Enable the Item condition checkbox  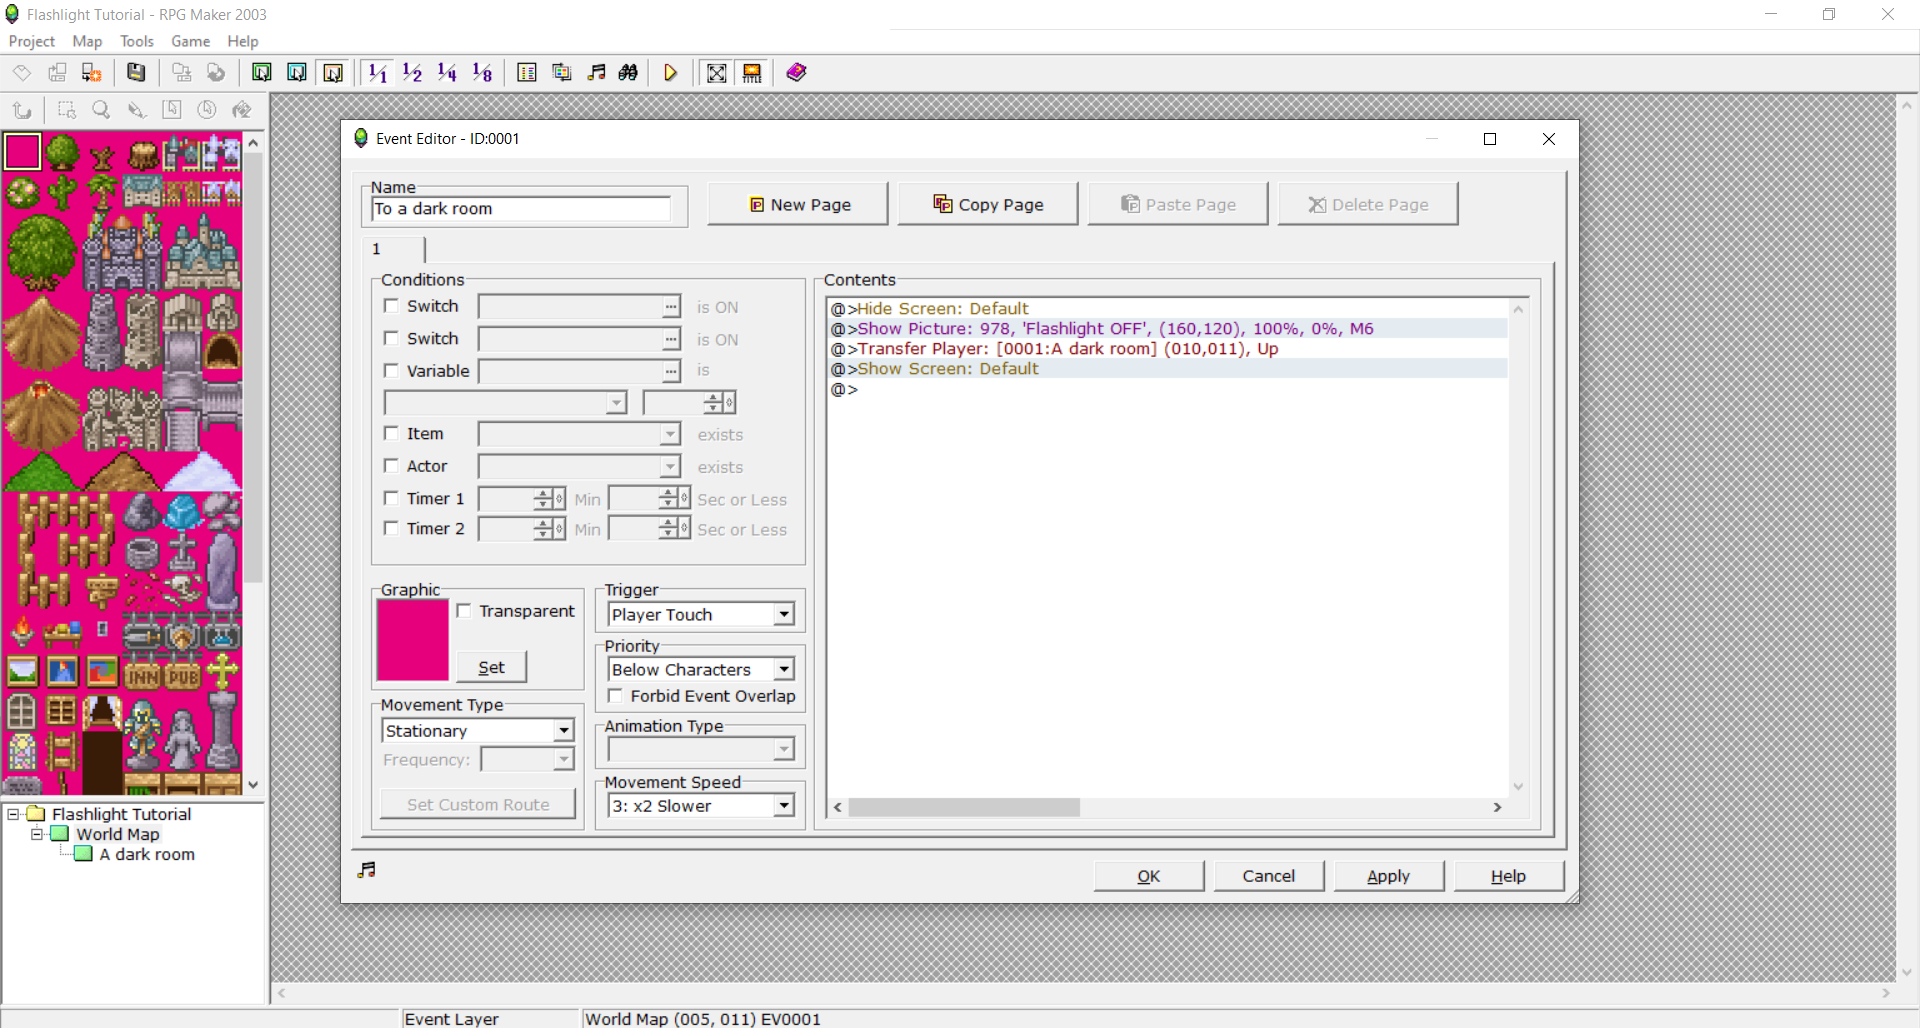pyautogui.click(x=392, y=433)
